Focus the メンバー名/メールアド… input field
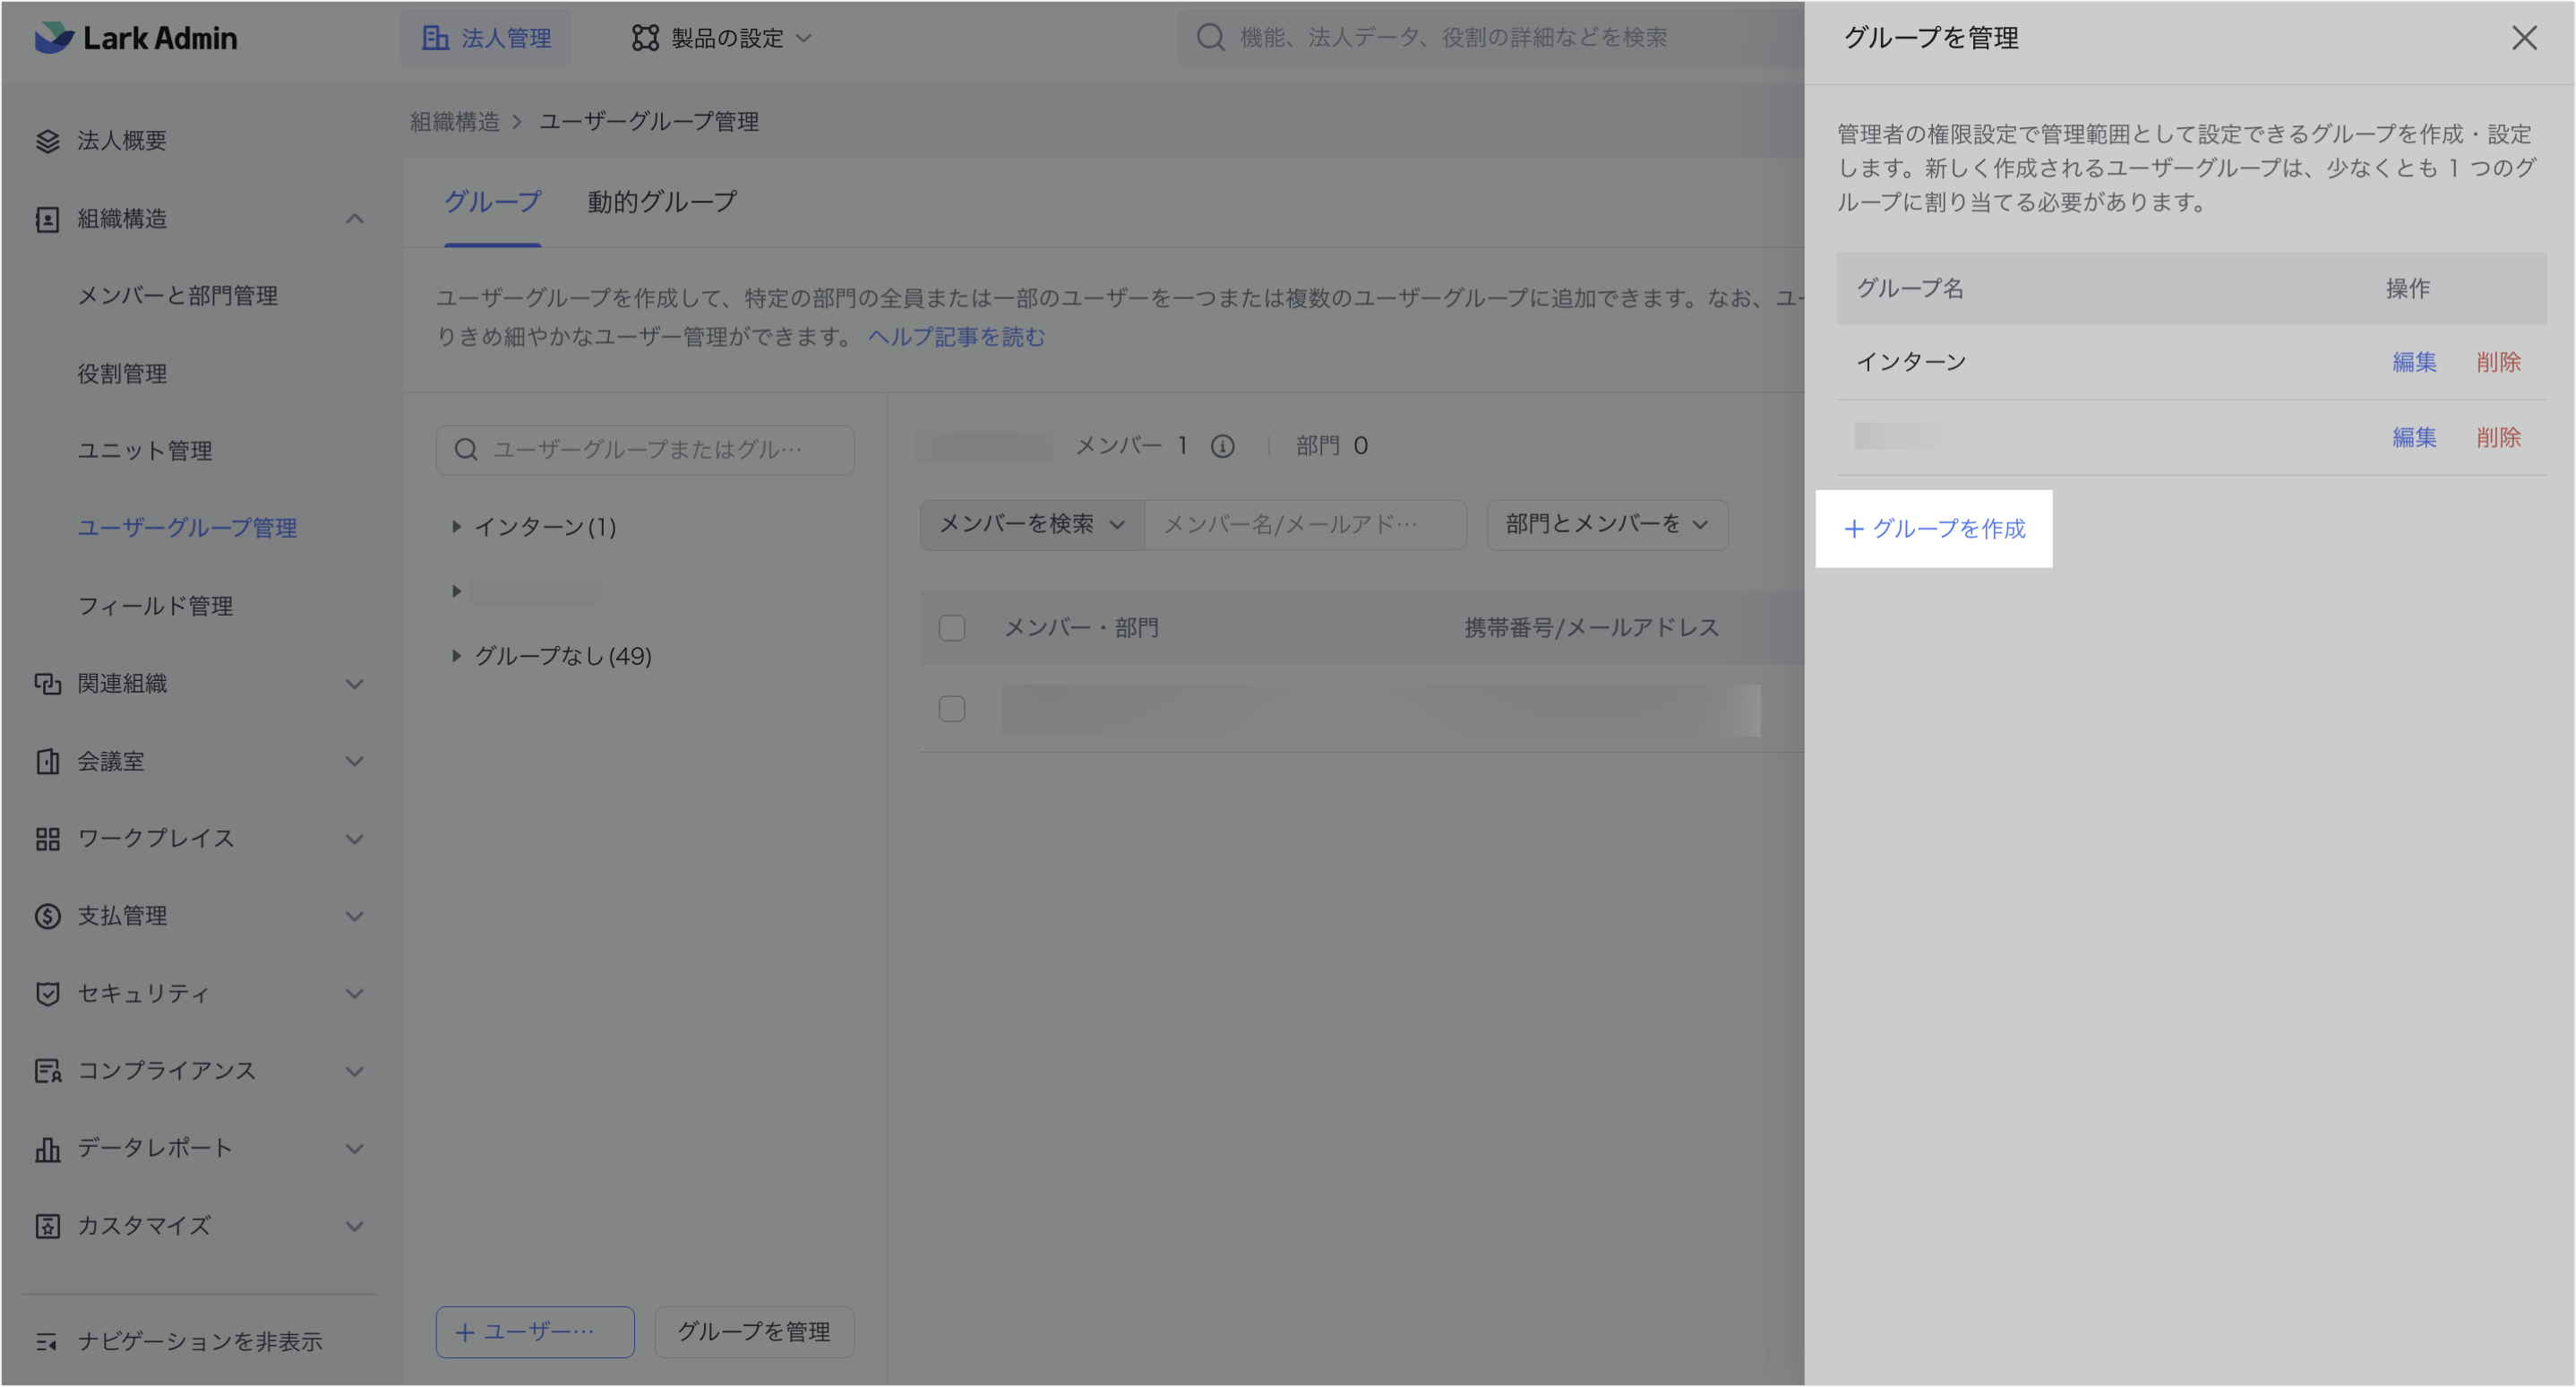This screenshot has height=1387, width=2576. coord(1305,525)
